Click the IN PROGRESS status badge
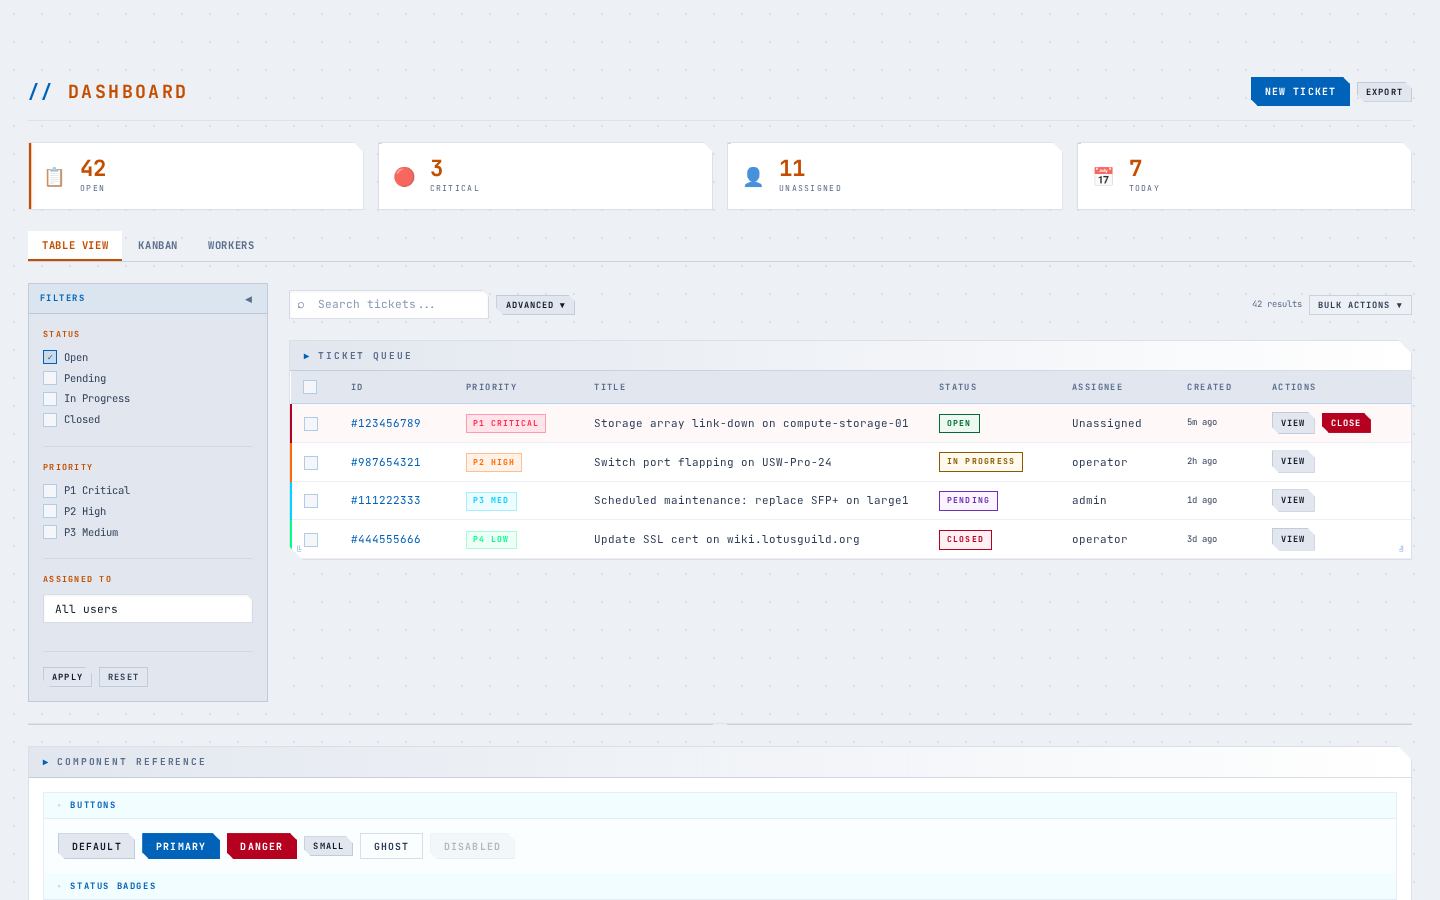The image size is (1440, 900). 981,462
